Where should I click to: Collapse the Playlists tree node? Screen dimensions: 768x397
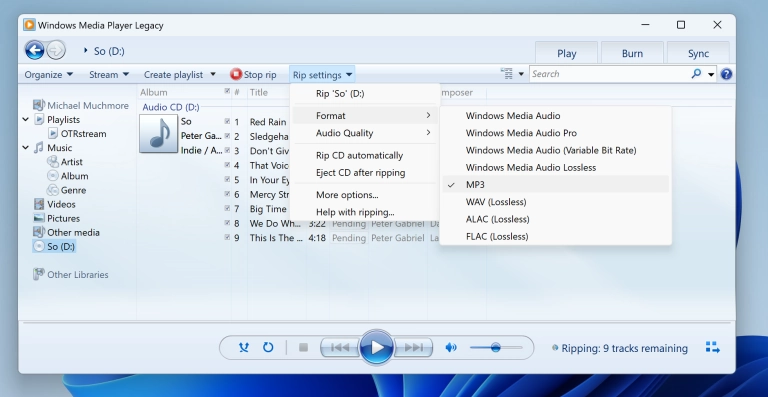(25, 119)
